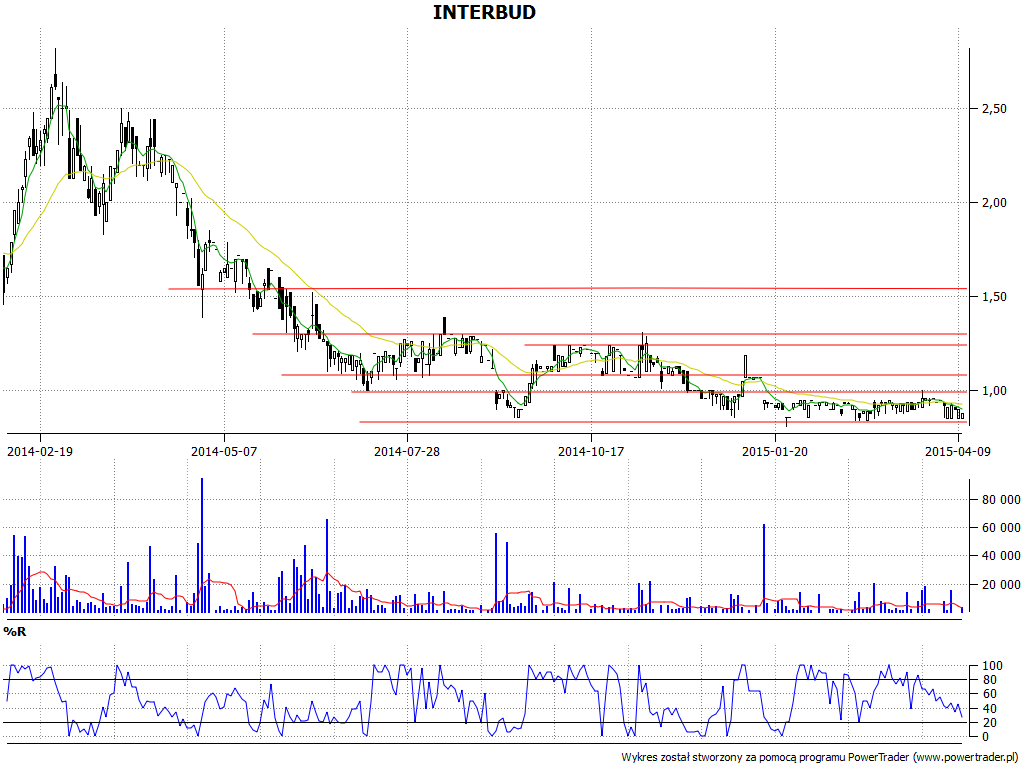
Task: Select the 2014-07-28 date label
Action: pyautogui.click(x=407, y=451)
